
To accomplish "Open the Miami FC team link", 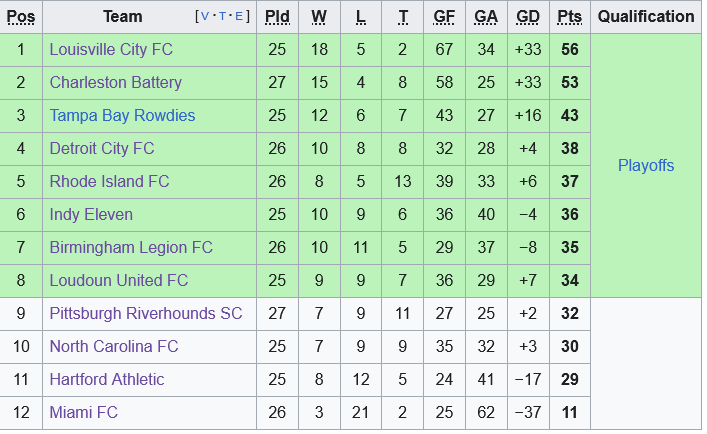I will pos(84,412).
